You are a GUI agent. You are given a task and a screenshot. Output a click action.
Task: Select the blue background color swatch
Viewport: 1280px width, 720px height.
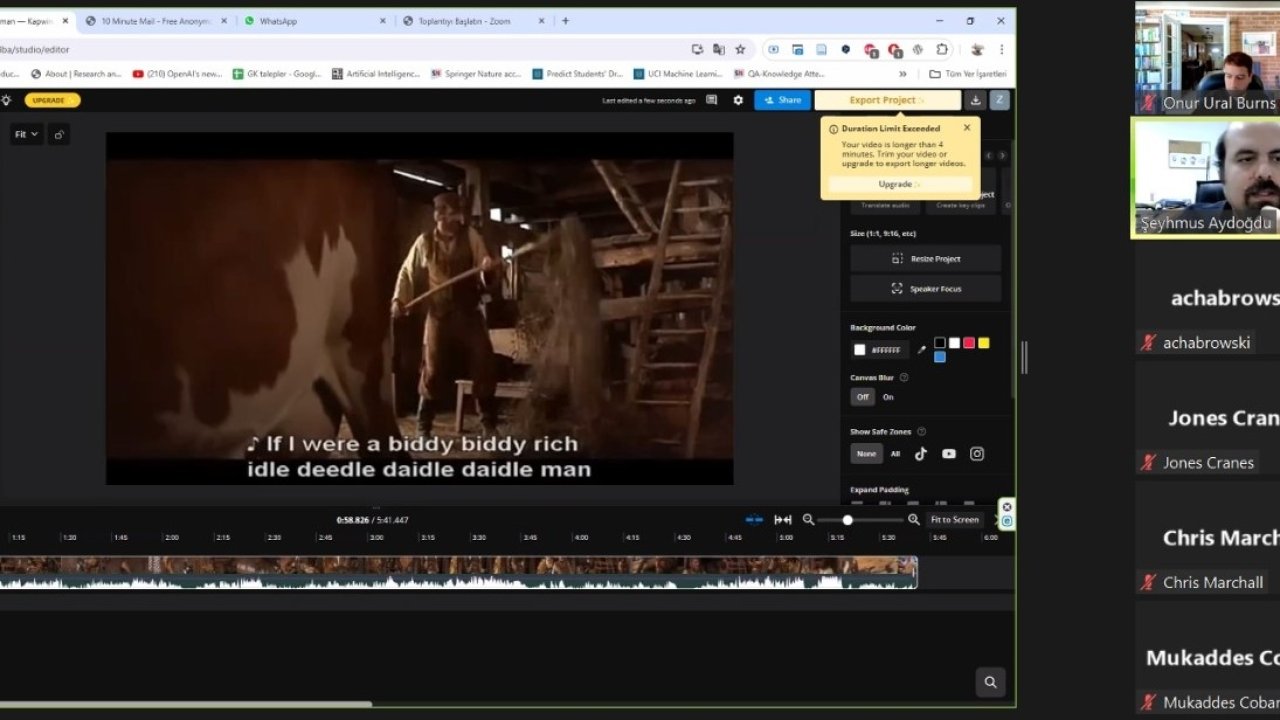[939, 357]
